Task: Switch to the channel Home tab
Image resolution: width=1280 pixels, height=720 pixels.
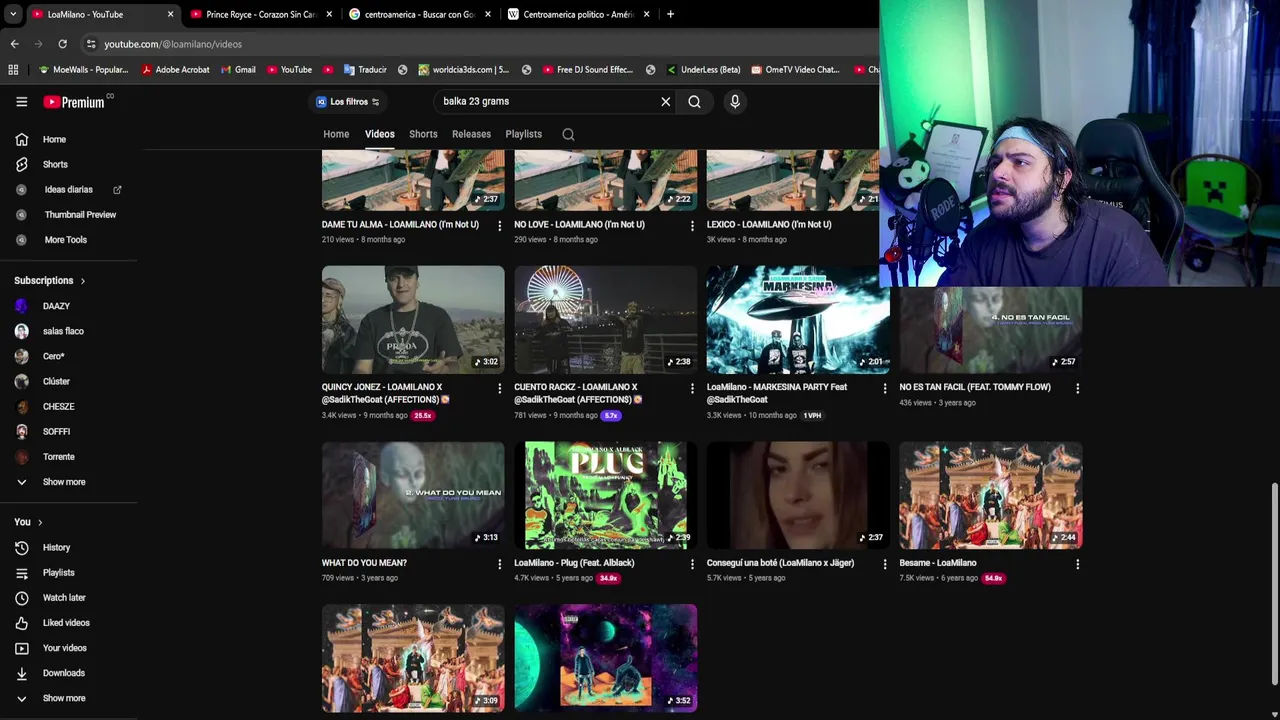Action: (336, 134)
